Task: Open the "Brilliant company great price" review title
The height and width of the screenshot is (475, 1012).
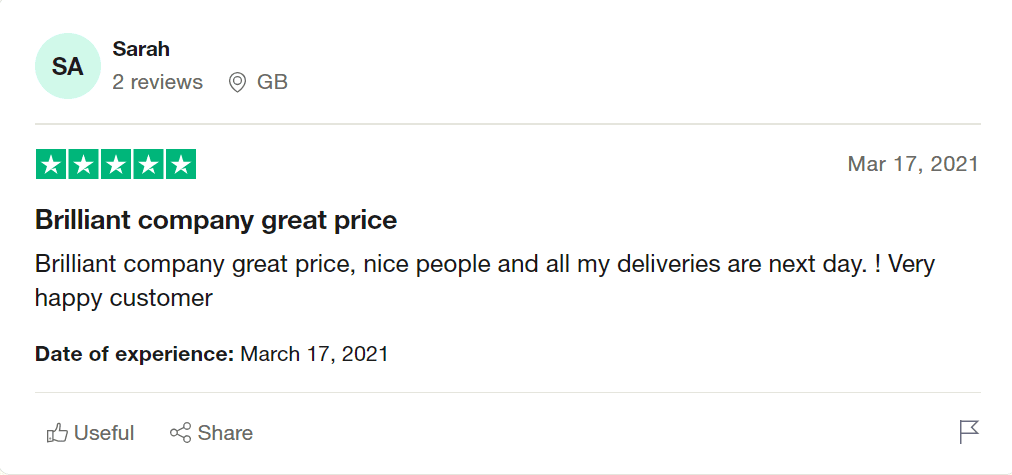Action: [216, 220]
